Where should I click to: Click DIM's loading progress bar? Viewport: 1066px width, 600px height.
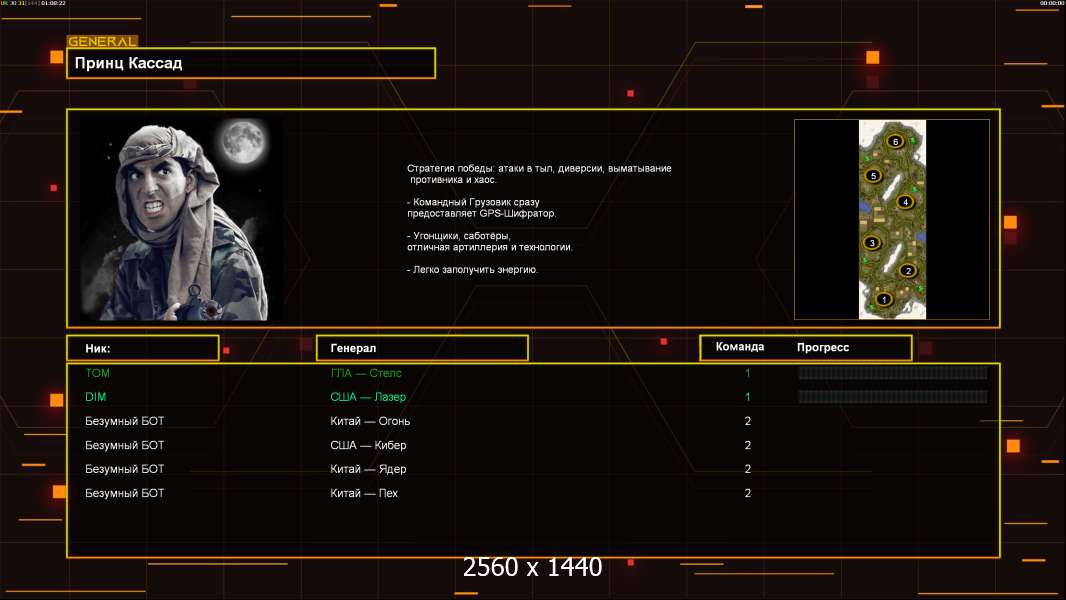[892, 397]
